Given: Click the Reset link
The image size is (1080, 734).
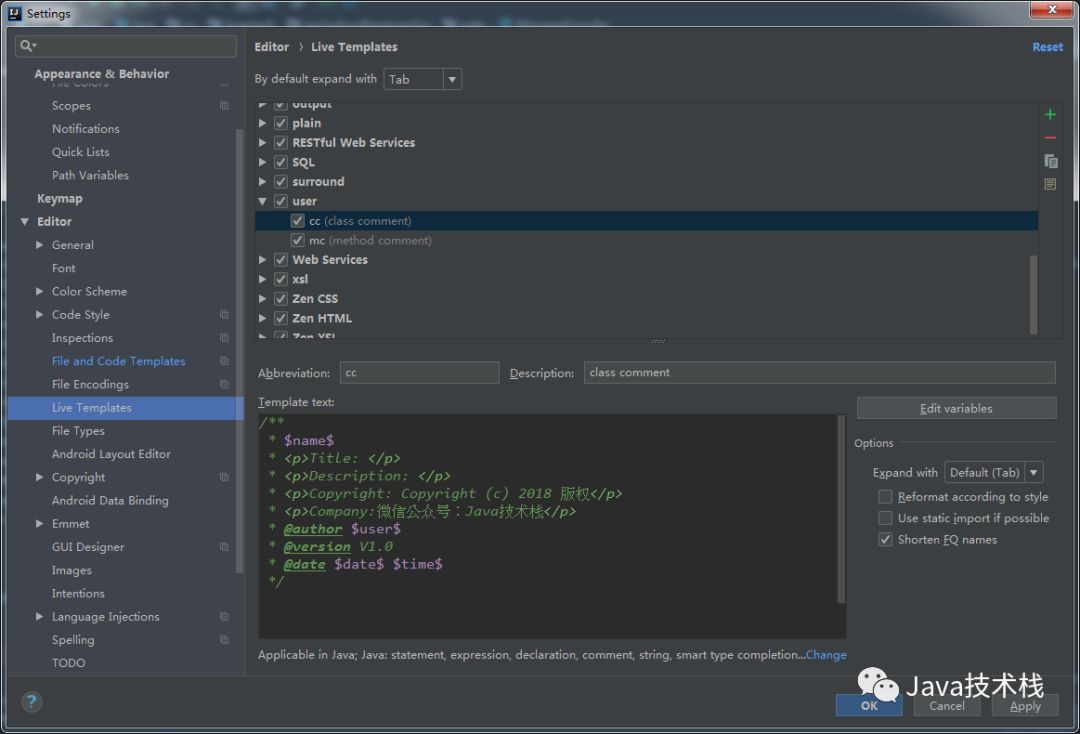Looking at the screenshot, I should 1047,47.
